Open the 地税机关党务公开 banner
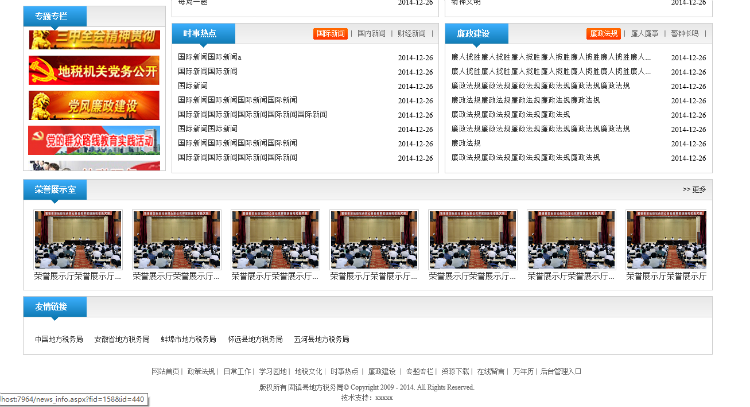This screenshot has width=750, height=407. 94,71
